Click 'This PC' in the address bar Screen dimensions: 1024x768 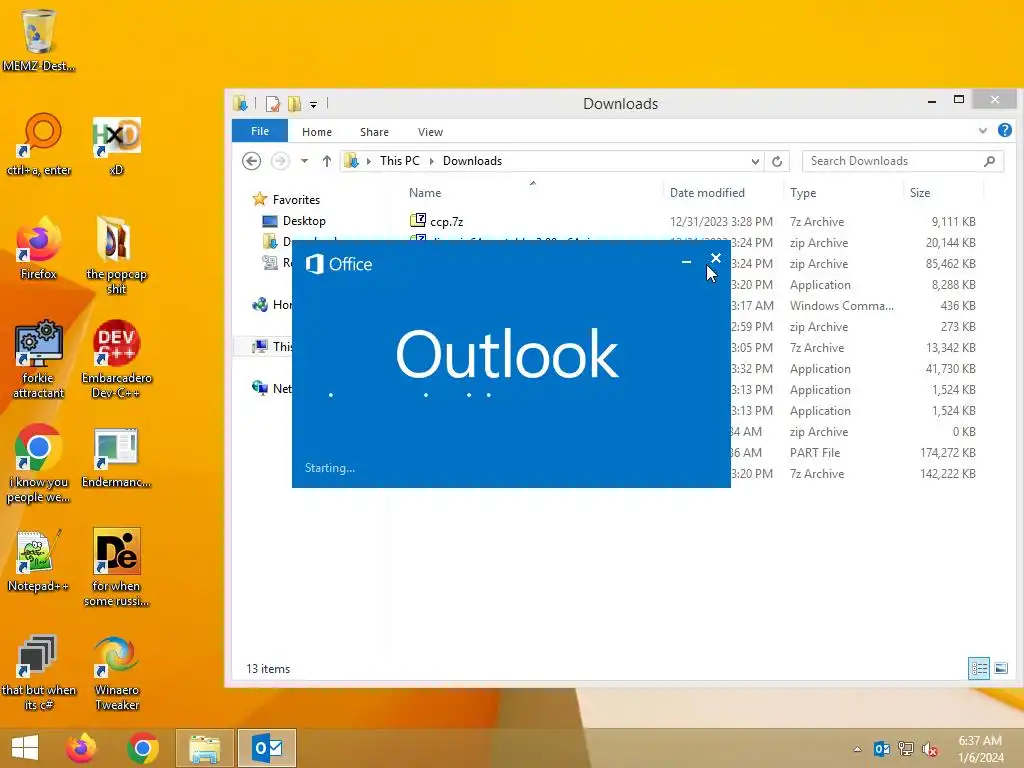tap(400, 161)
